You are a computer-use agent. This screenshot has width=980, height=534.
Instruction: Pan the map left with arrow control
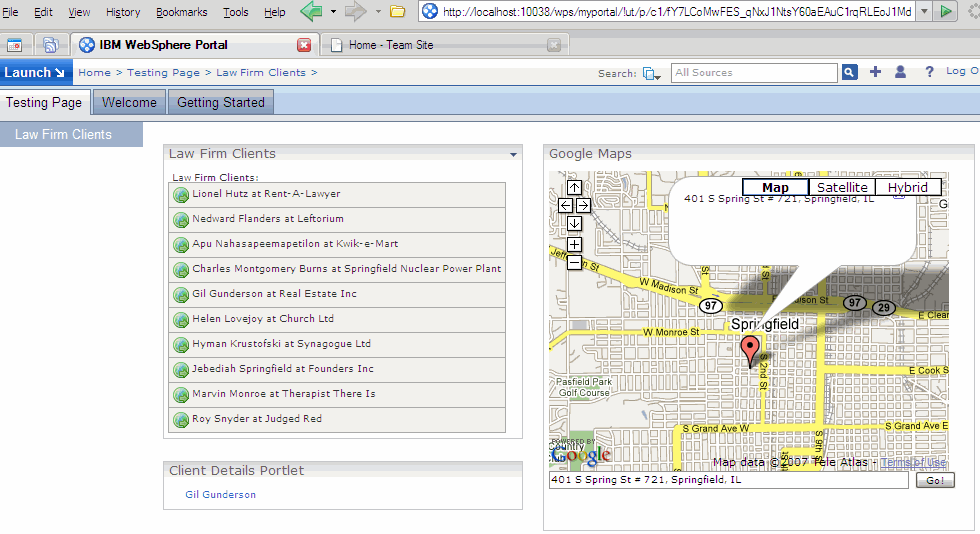pos(566,205)
